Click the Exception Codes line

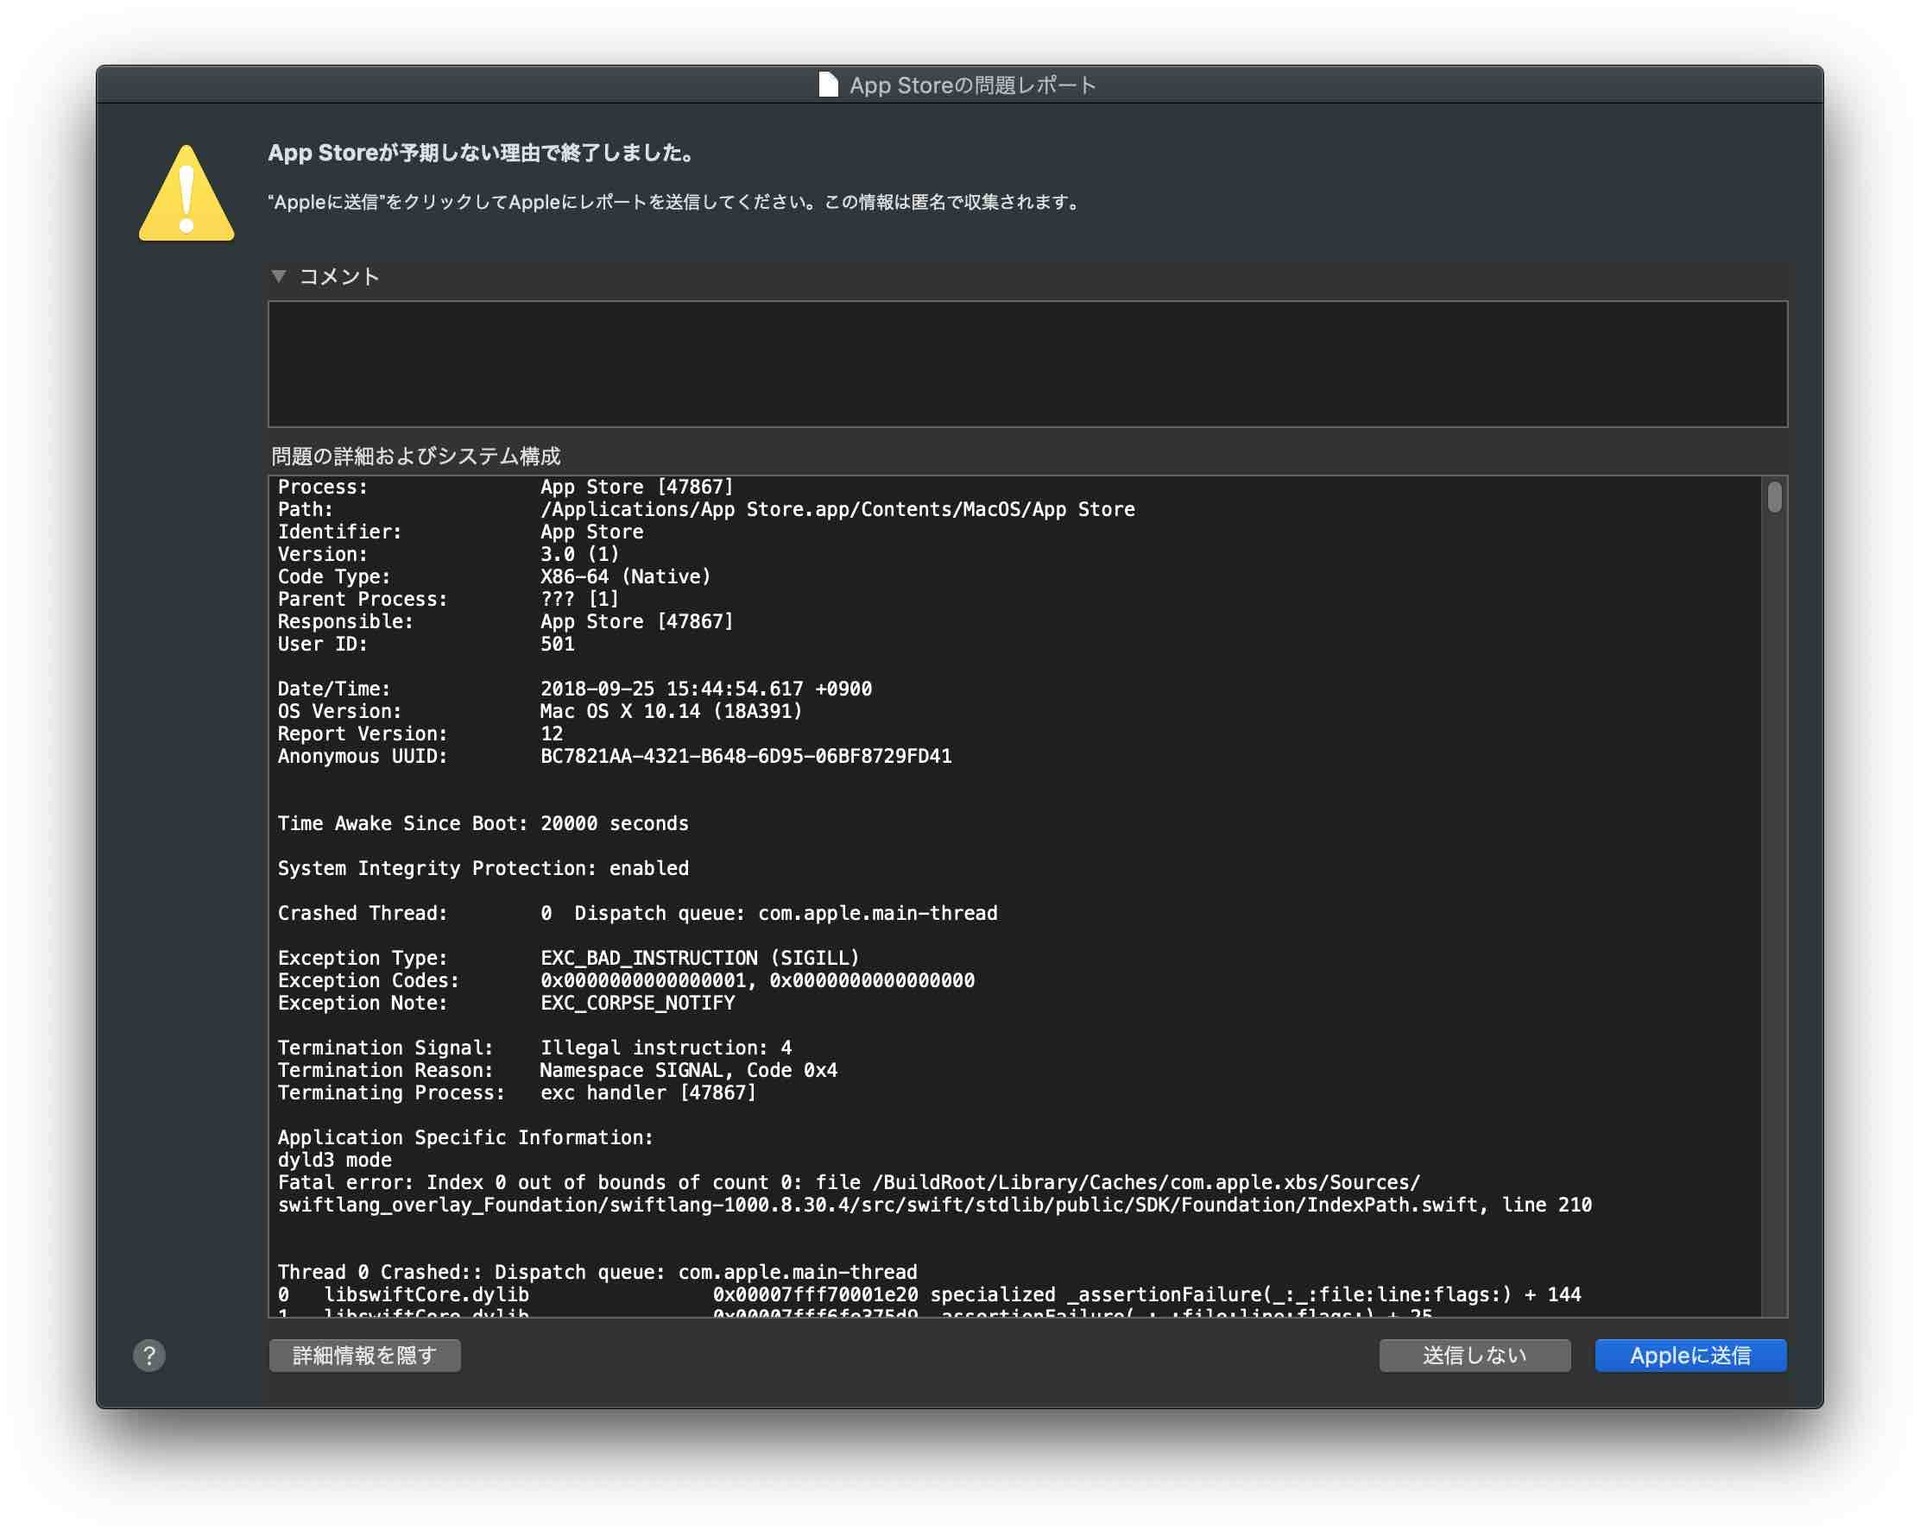tap(626, 981)
